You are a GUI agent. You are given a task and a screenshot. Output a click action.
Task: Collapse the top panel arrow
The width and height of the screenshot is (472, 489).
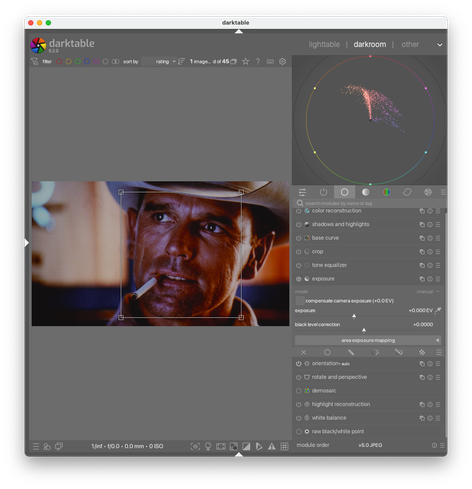tap(239, 32)
